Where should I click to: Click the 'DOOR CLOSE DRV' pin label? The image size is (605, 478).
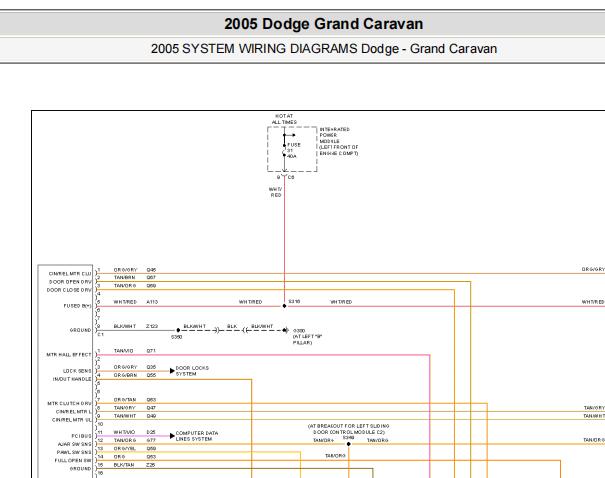69,290
